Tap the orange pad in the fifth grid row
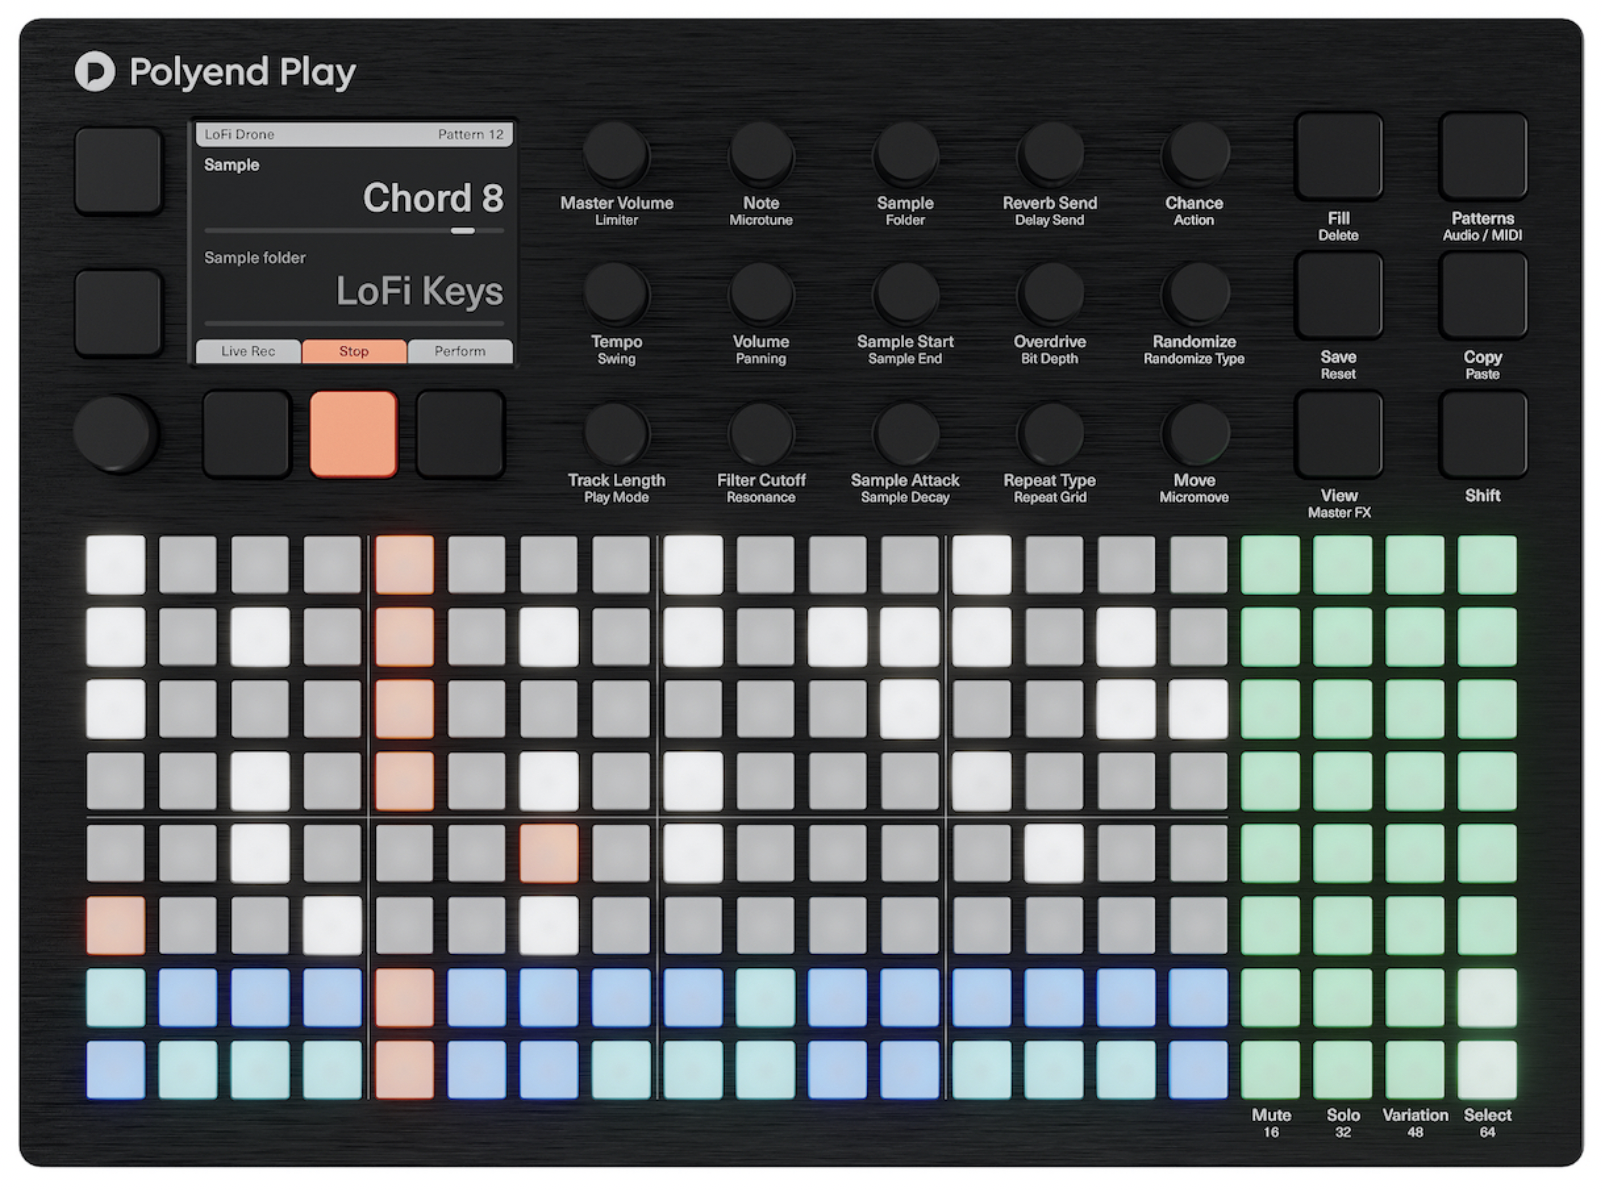Screen dimensions: 1602x1190 [549, 854]
